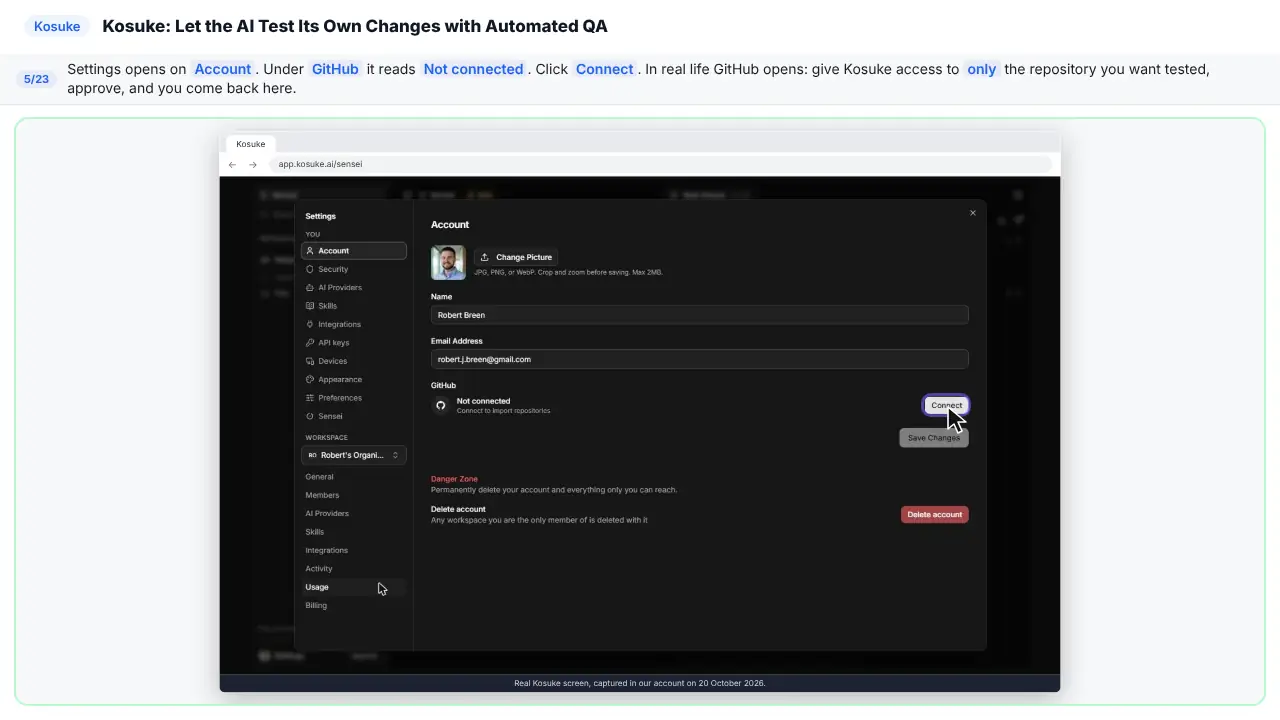
Task: Open the Usage workspace page
Action: pos(354,587)
